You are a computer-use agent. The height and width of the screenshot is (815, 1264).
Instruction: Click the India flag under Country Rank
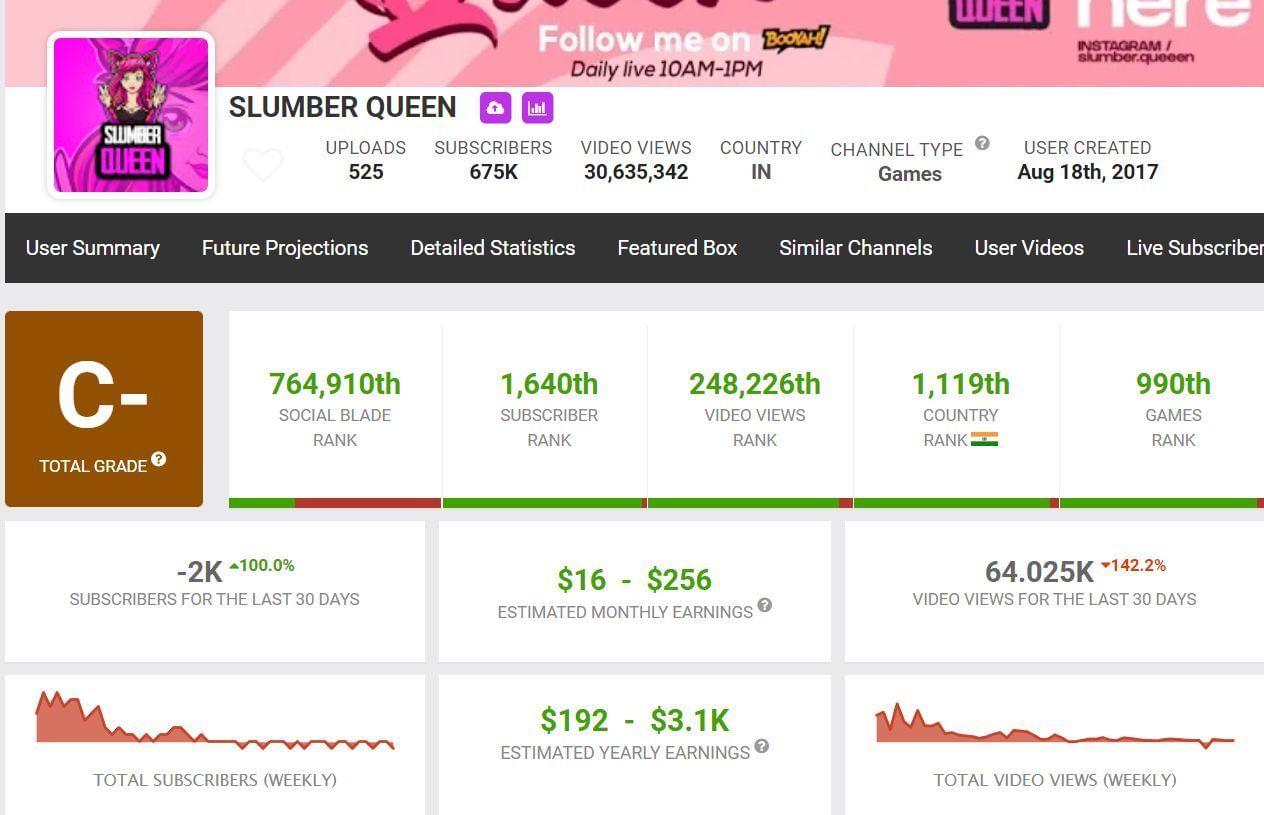[984, 439]
